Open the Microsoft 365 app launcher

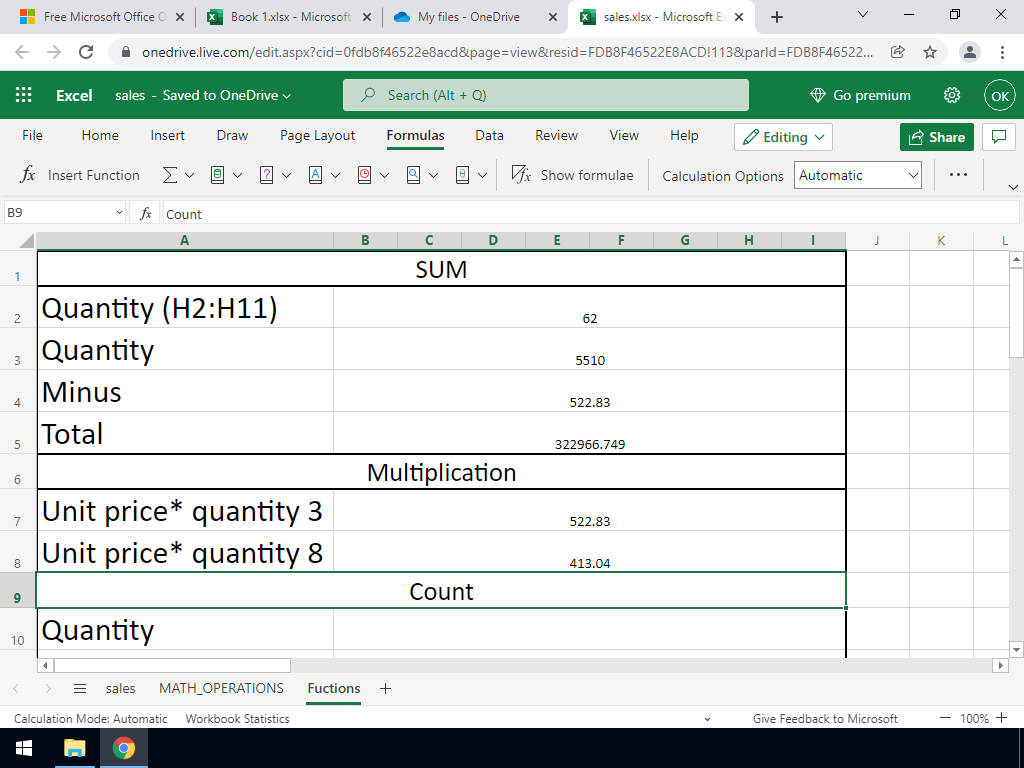24,95
